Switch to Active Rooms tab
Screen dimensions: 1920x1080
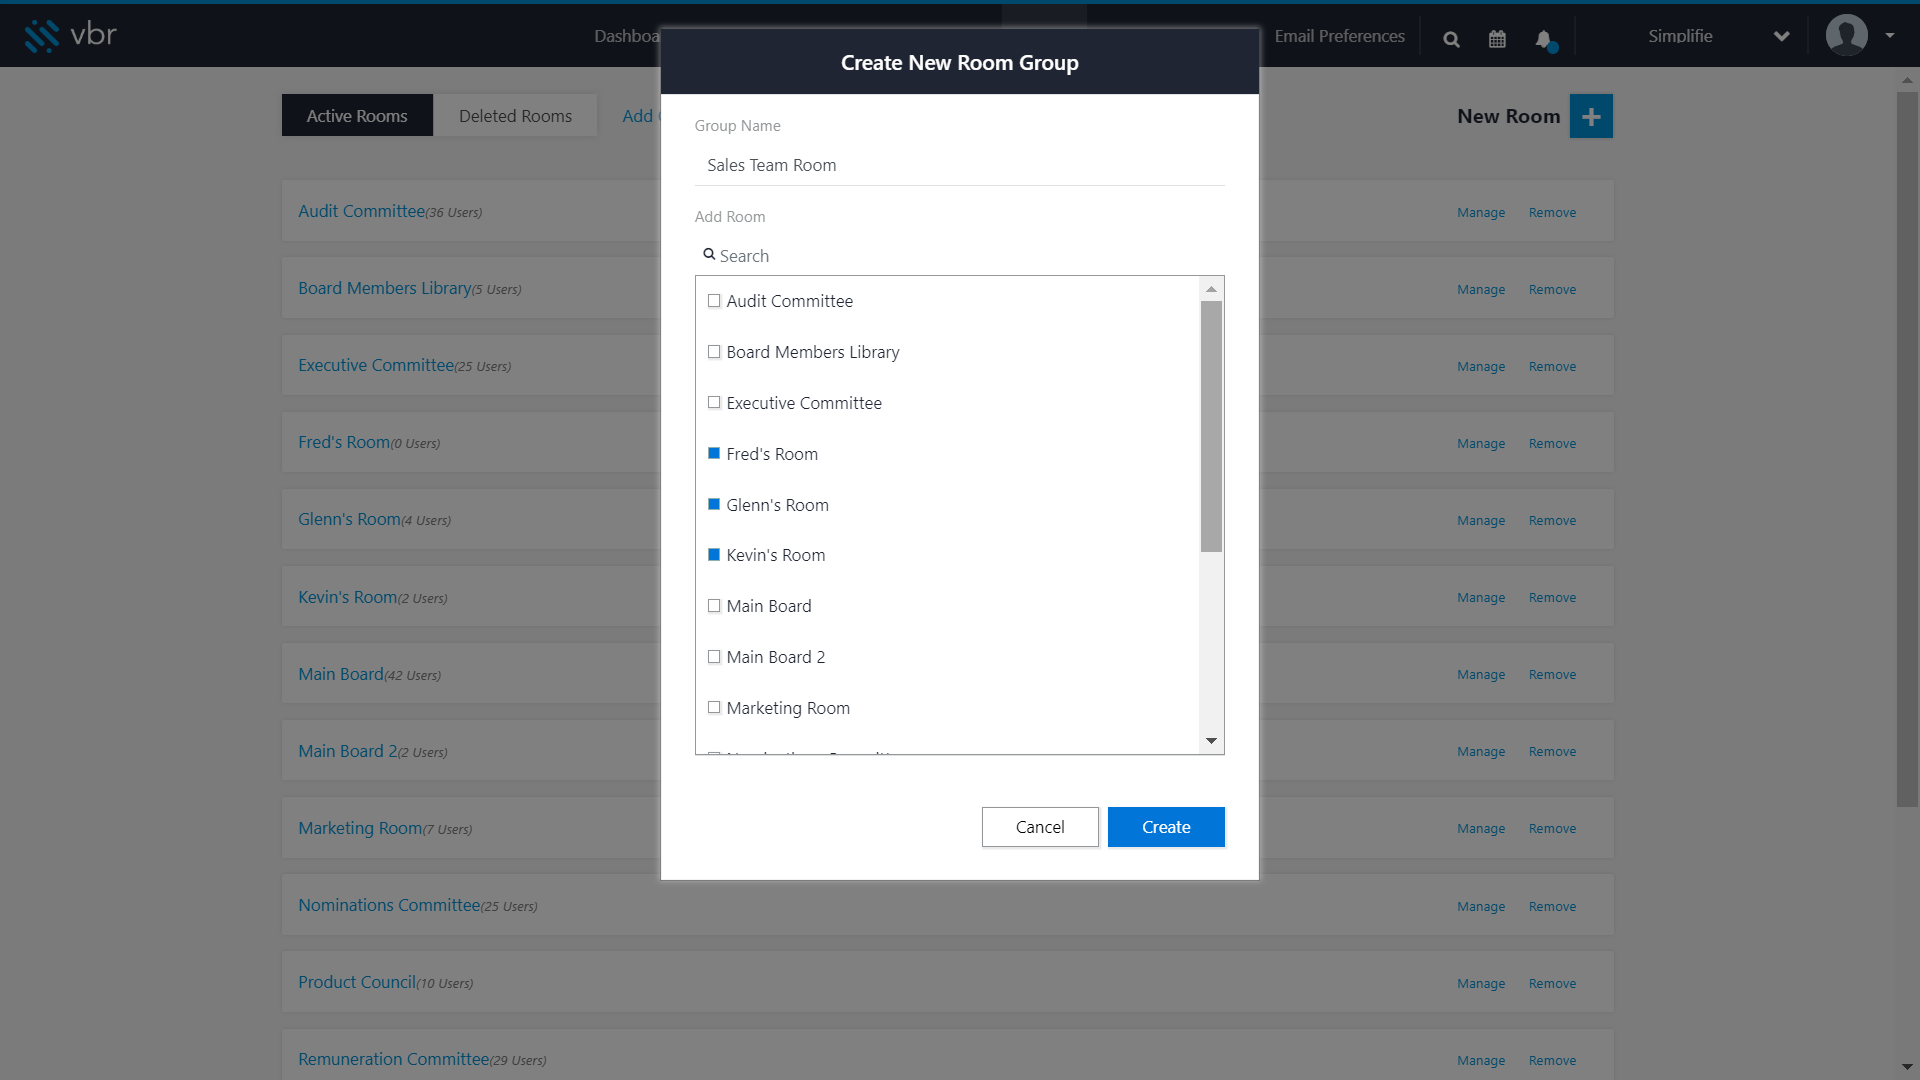tap(357, 116)
